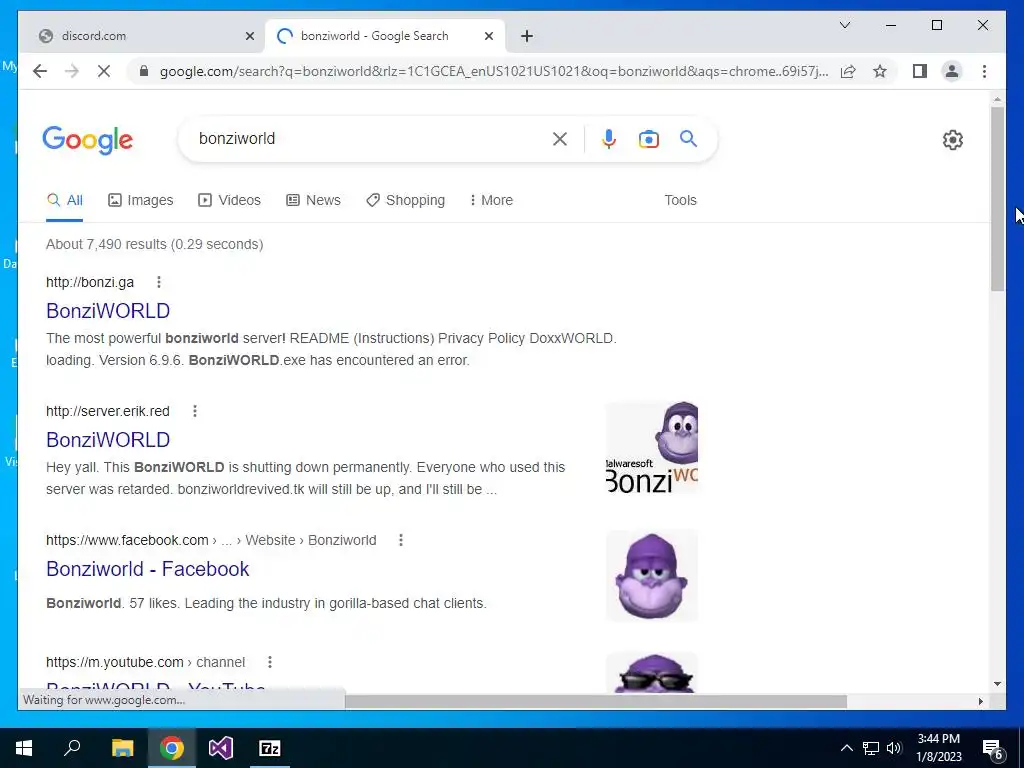Image resolution: width=1024 pixels, height=768 pixels.
Task: Start voice search with microphone
Action: tap(609, 138)
